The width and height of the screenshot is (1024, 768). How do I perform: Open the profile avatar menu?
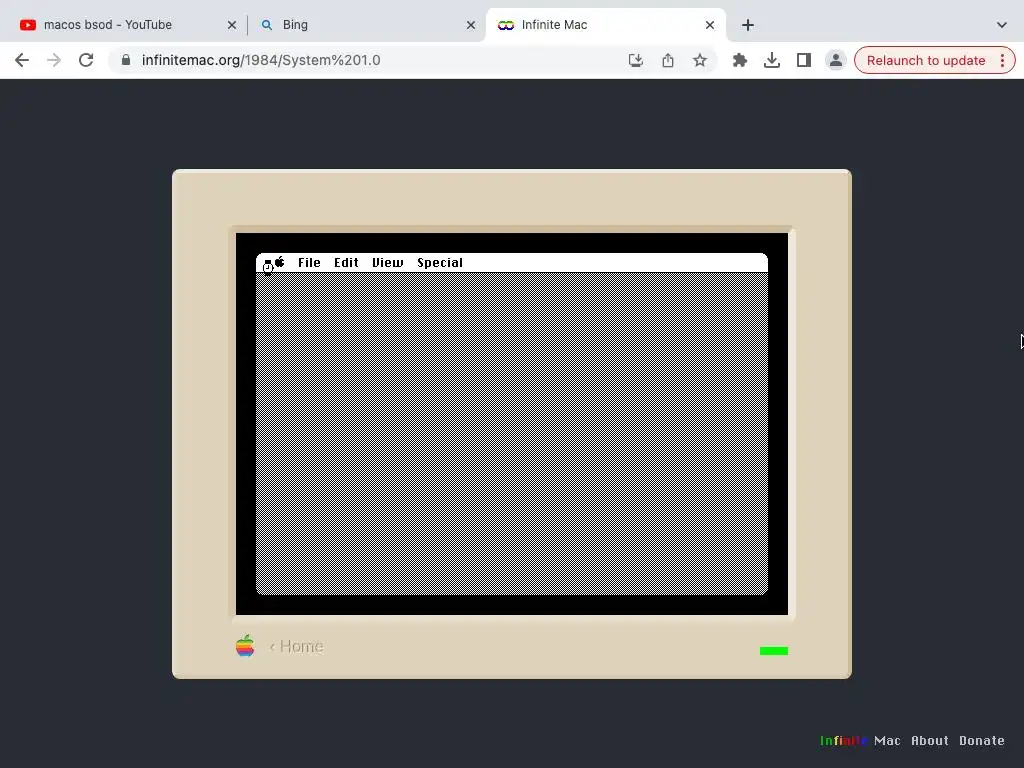[835, 60]
